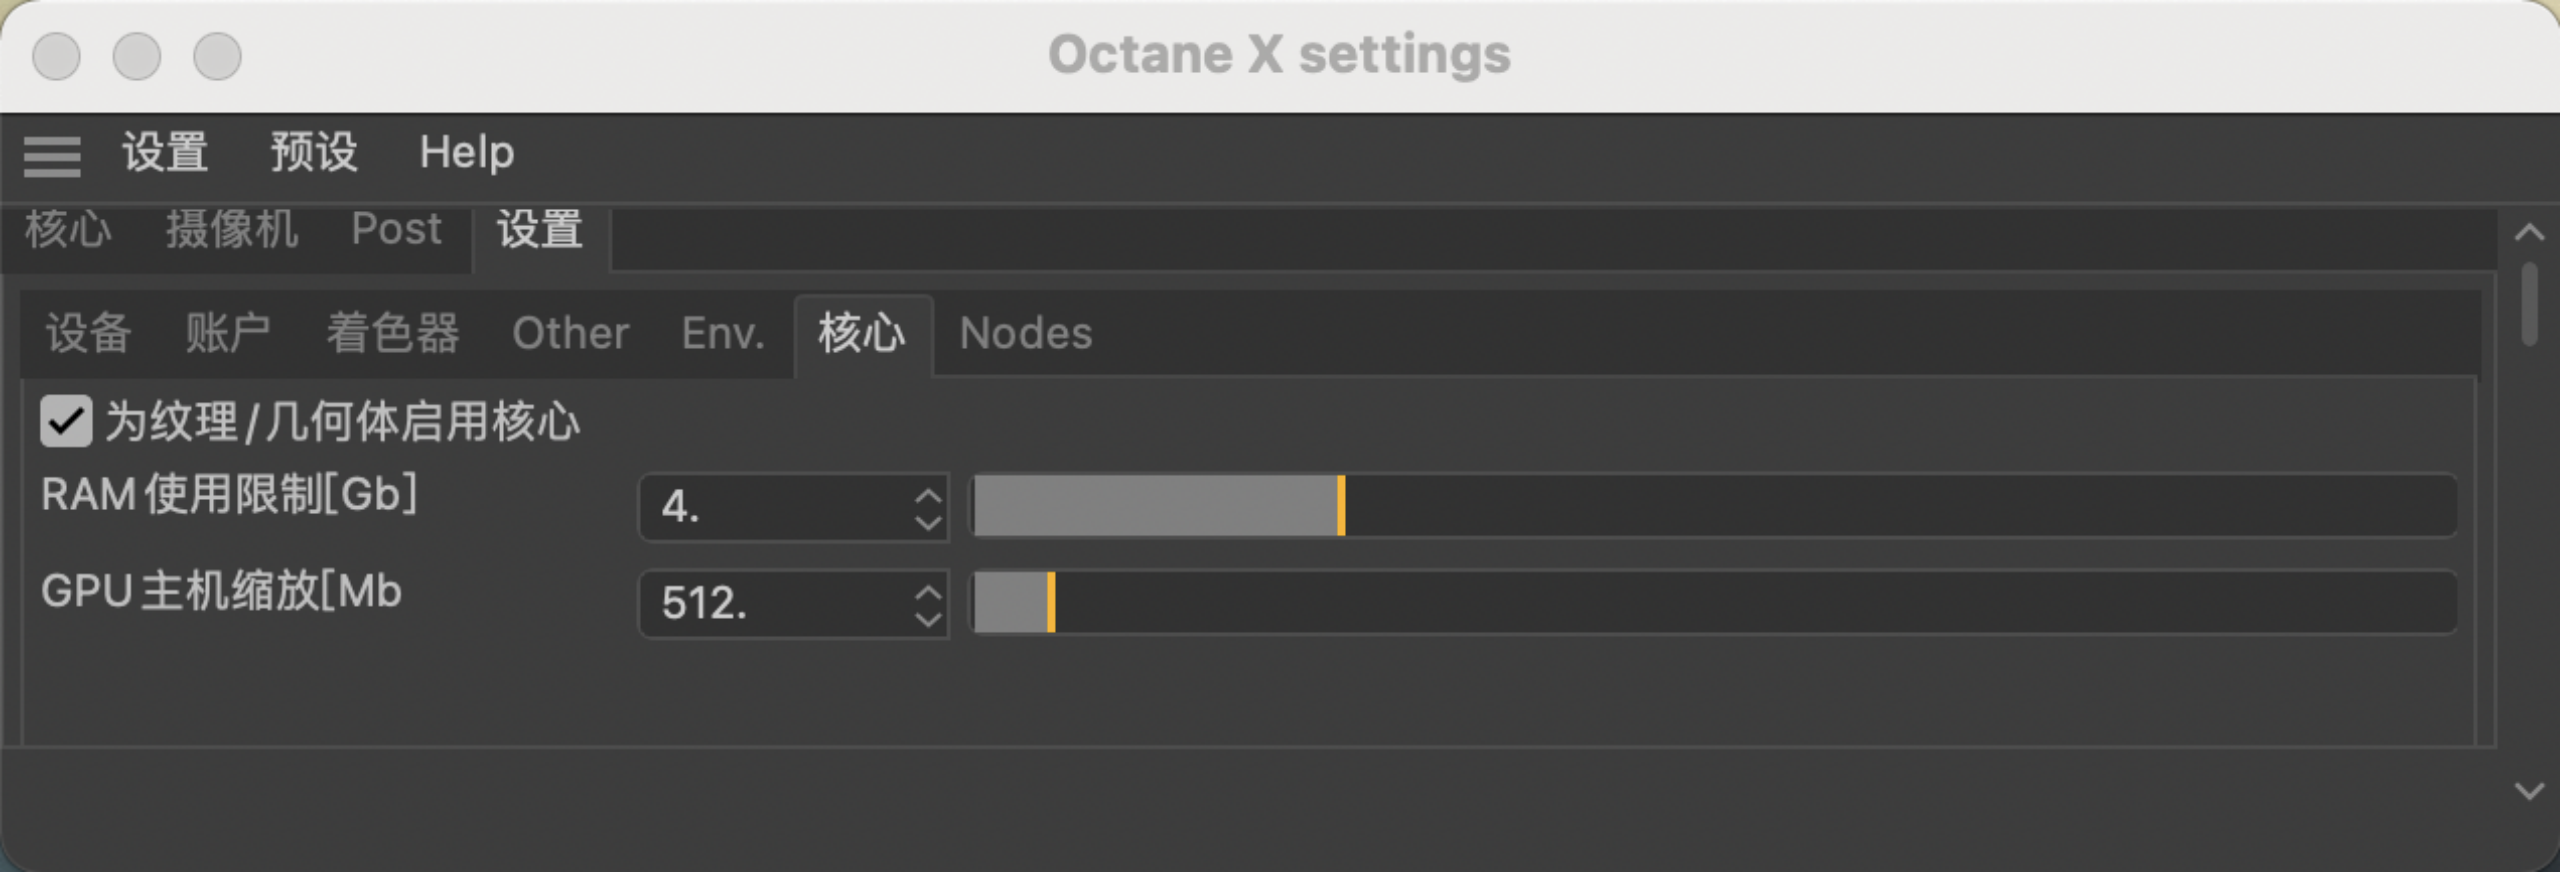2560x872 pixels.
Task: Open the Nodes sub-tab
Action: click(x=1026, y=333)
